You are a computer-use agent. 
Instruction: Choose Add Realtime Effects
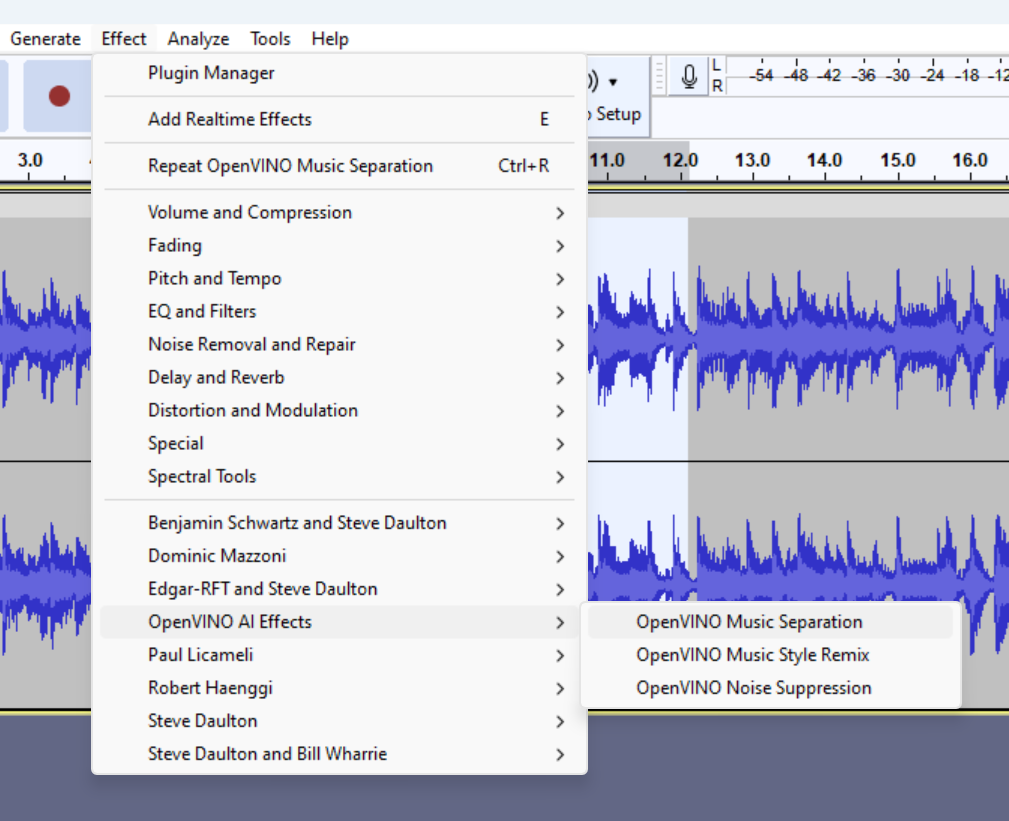[x=339, y=119]
